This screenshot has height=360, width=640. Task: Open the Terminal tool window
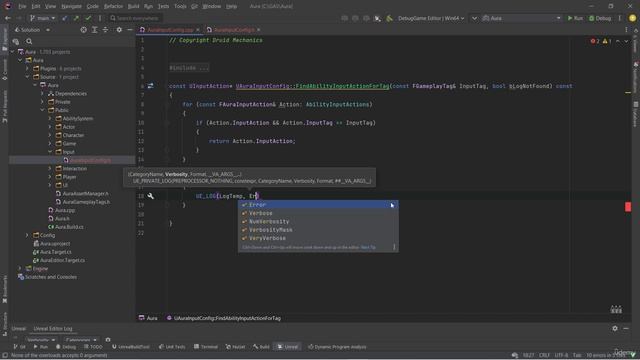coord(206,347)
